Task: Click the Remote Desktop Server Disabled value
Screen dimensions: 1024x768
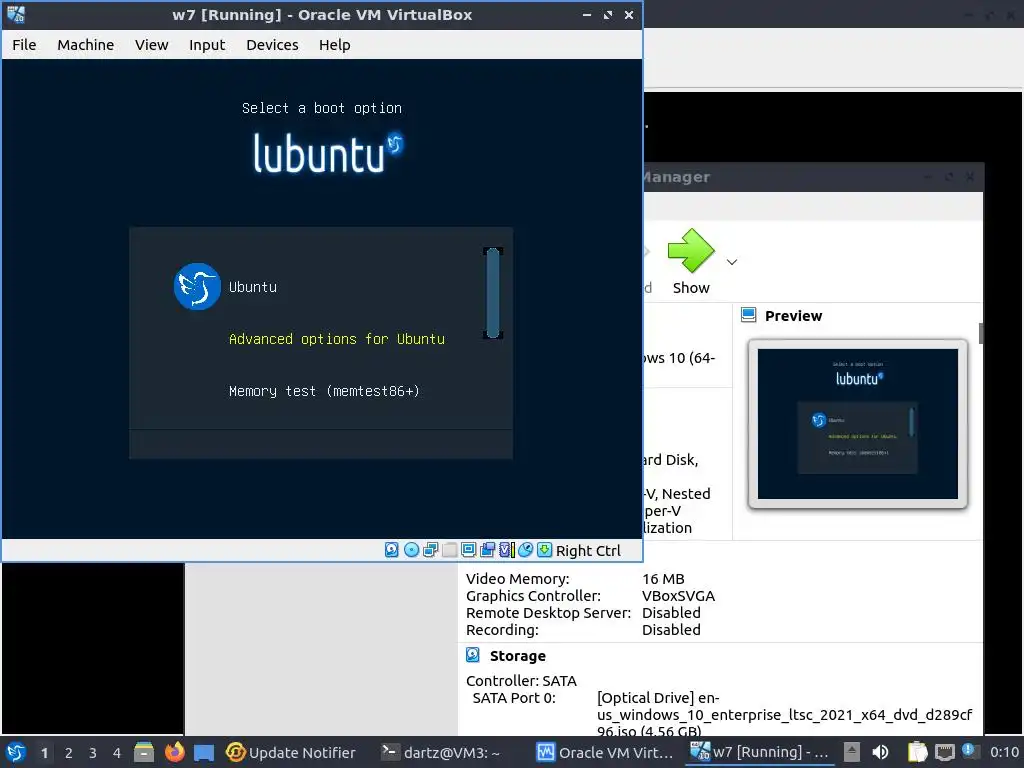Action: tap(671, 613)
